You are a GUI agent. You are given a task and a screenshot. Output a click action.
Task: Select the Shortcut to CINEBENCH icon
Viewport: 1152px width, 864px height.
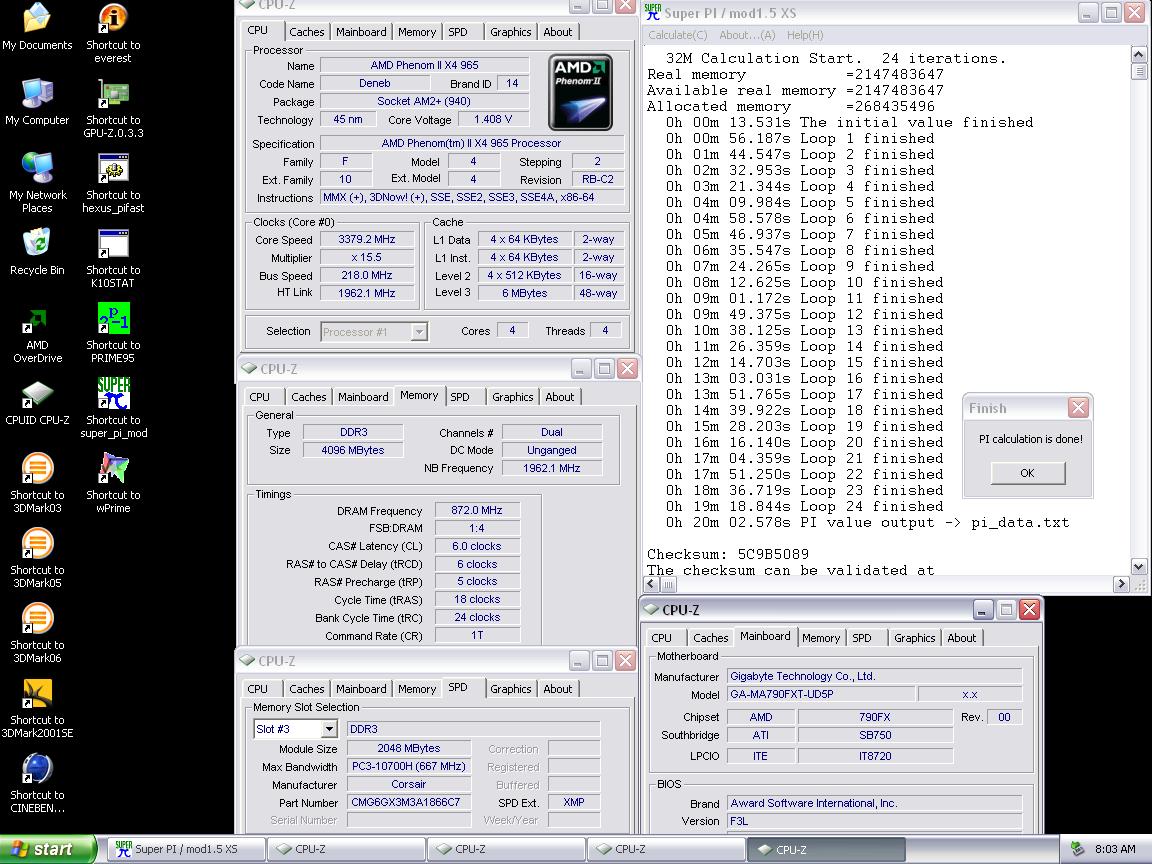(37, 782)
